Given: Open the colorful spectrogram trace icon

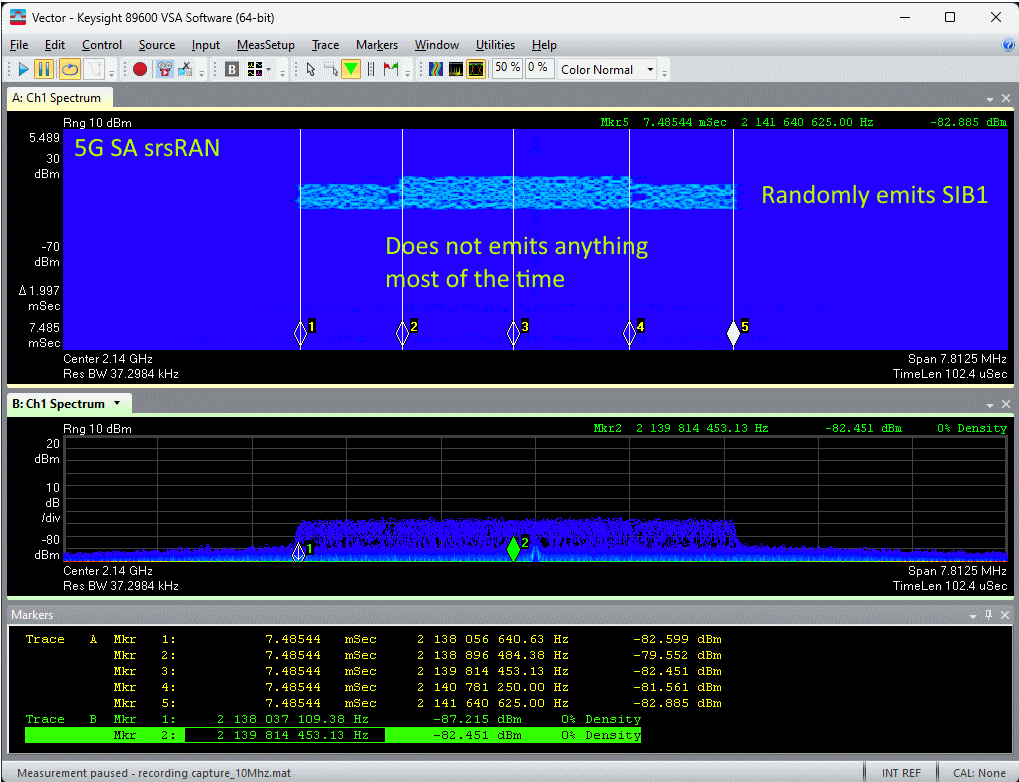Looking at the screenshot, I should tap(435, 68).
